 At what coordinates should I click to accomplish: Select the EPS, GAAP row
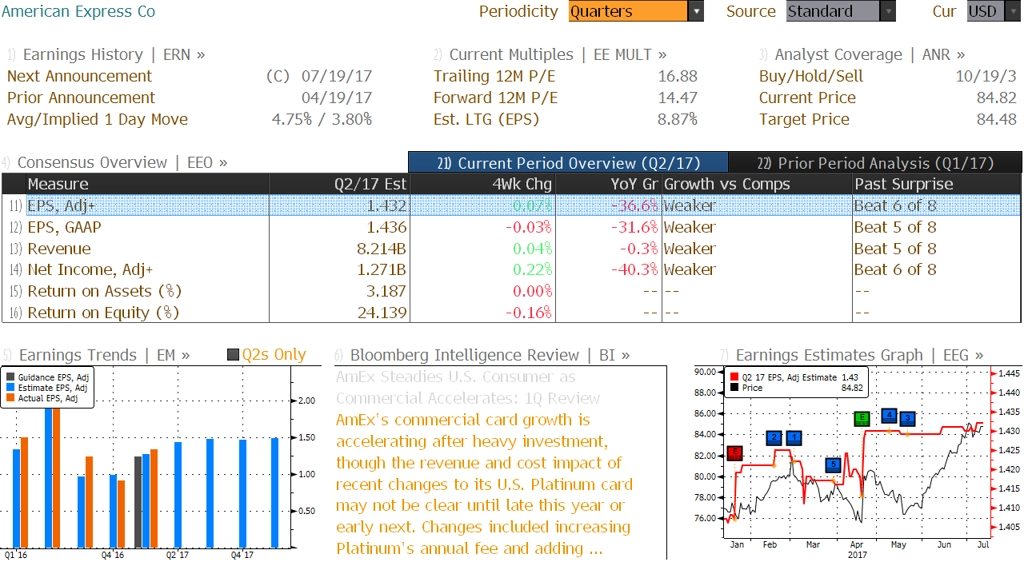pos(511,227)
